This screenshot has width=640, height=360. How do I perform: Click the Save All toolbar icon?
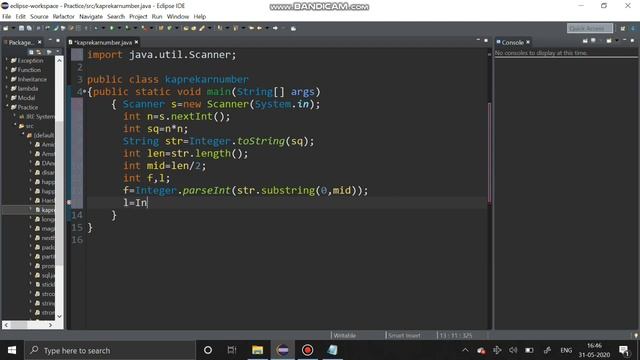click(x=29, y=28)
